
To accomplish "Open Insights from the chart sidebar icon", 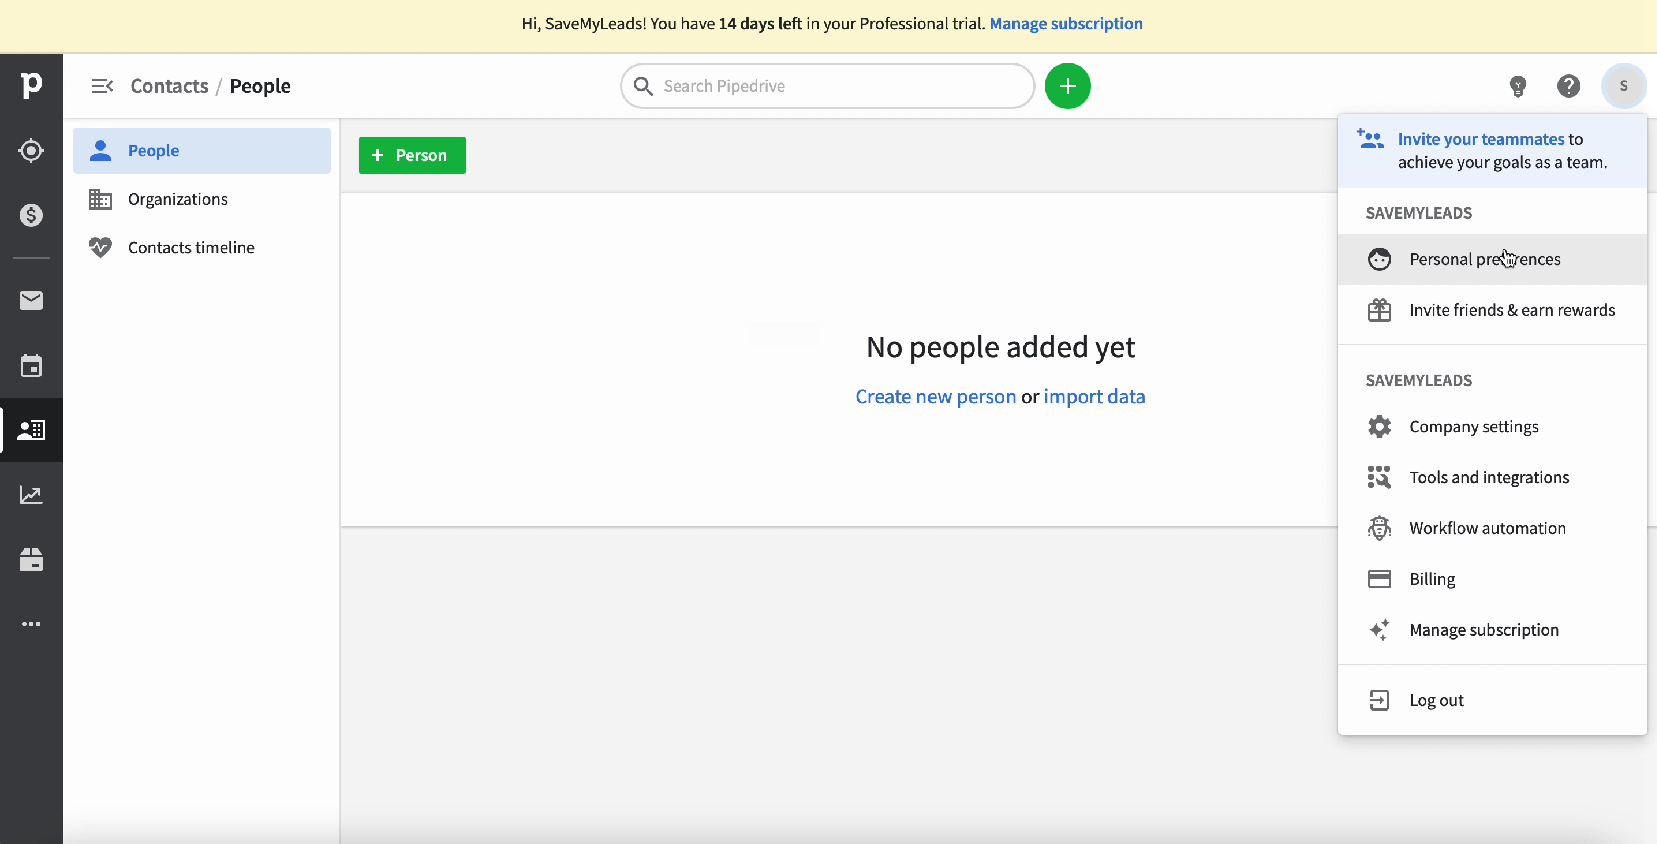I will point(31,495).
